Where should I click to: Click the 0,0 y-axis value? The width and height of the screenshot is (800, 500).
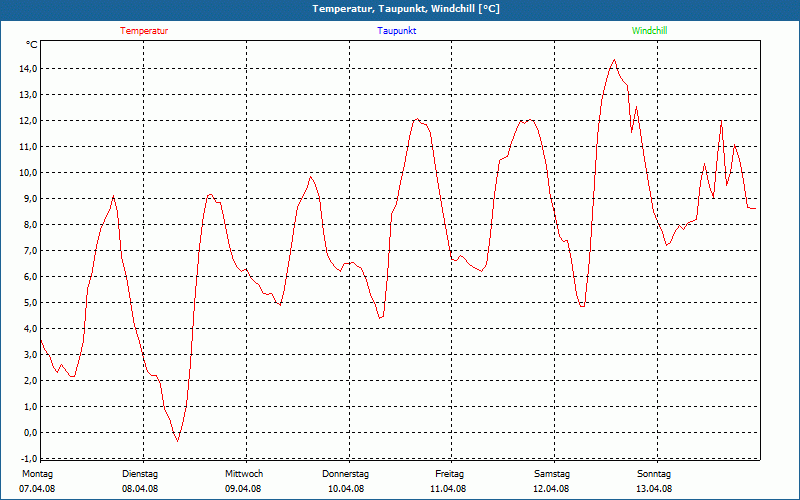click(30, 433)
